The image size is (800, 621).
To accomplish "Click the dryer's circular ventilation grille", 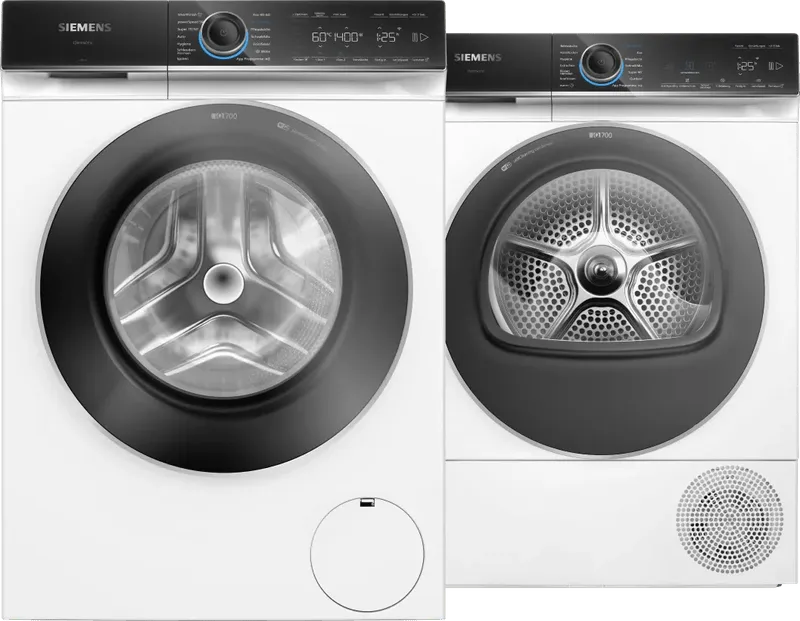I will click(730, 519).
